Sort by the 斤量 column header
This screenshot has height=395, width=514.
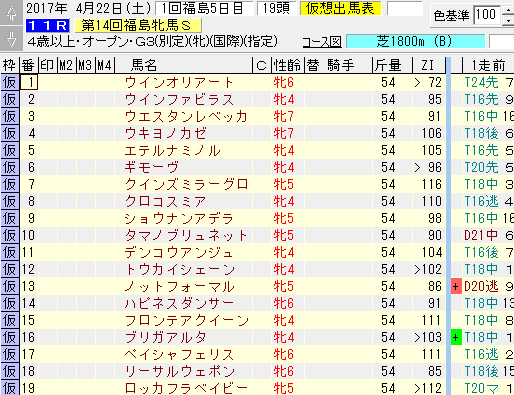point(392,65)
